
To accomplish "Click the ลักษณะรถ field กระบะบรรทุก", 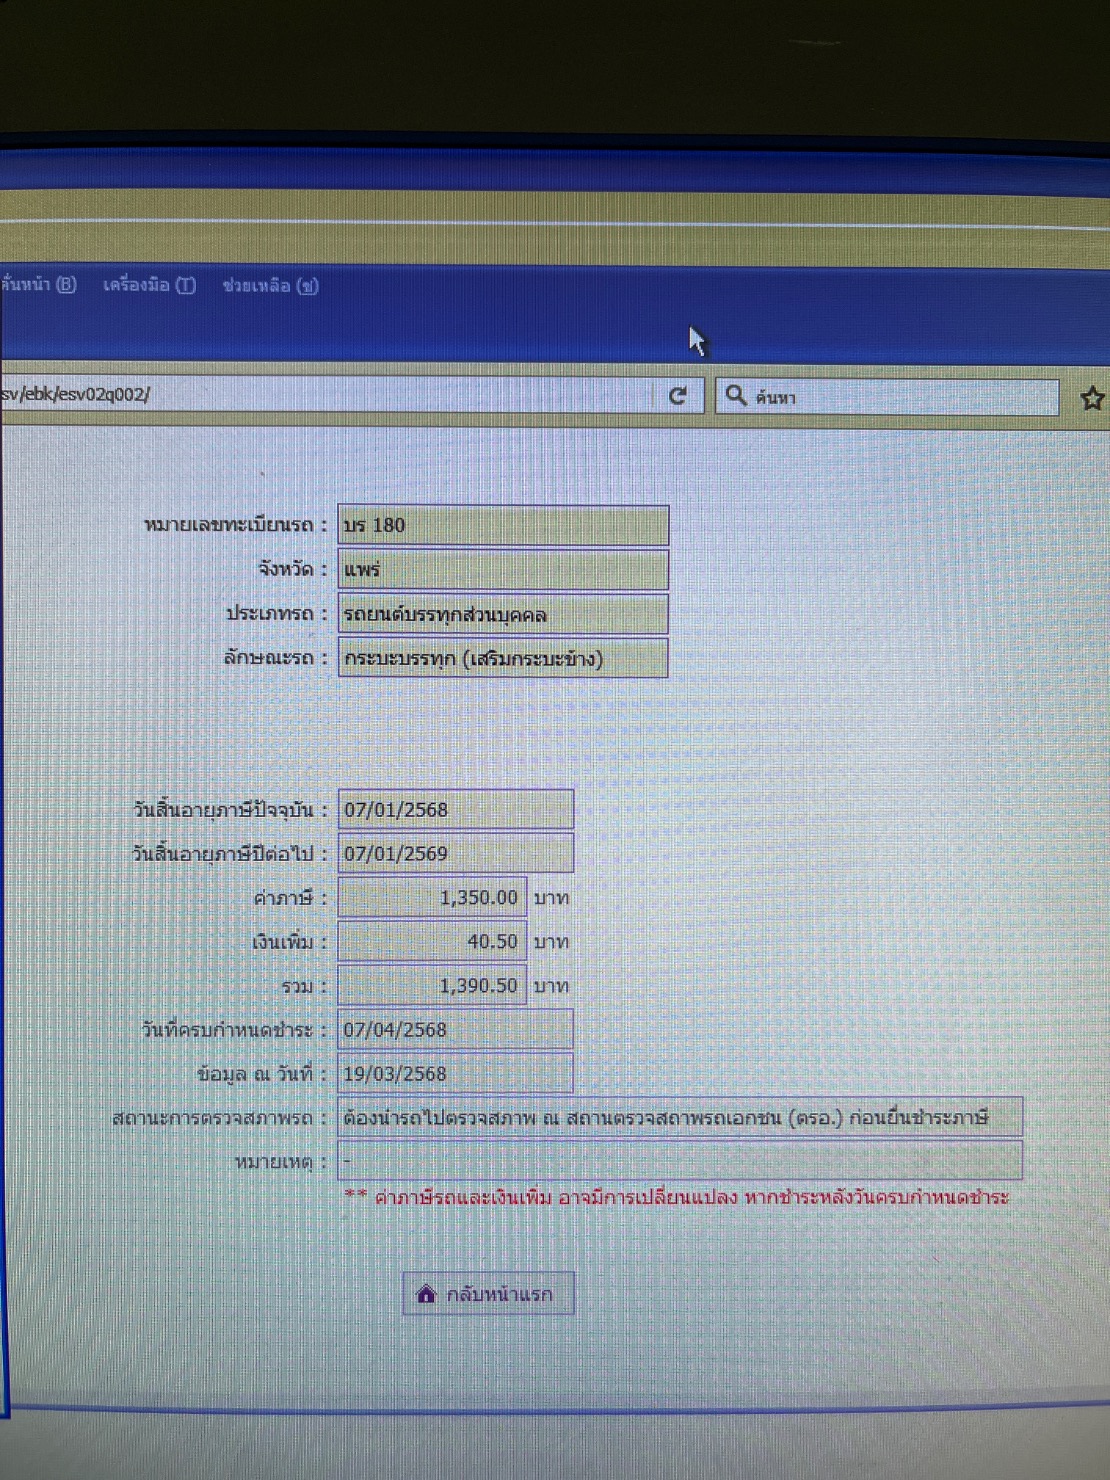I will click(x=503, y=658).
